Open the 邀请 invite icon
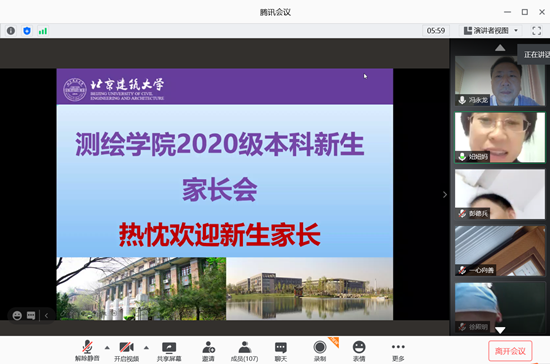 coord(208,351)
